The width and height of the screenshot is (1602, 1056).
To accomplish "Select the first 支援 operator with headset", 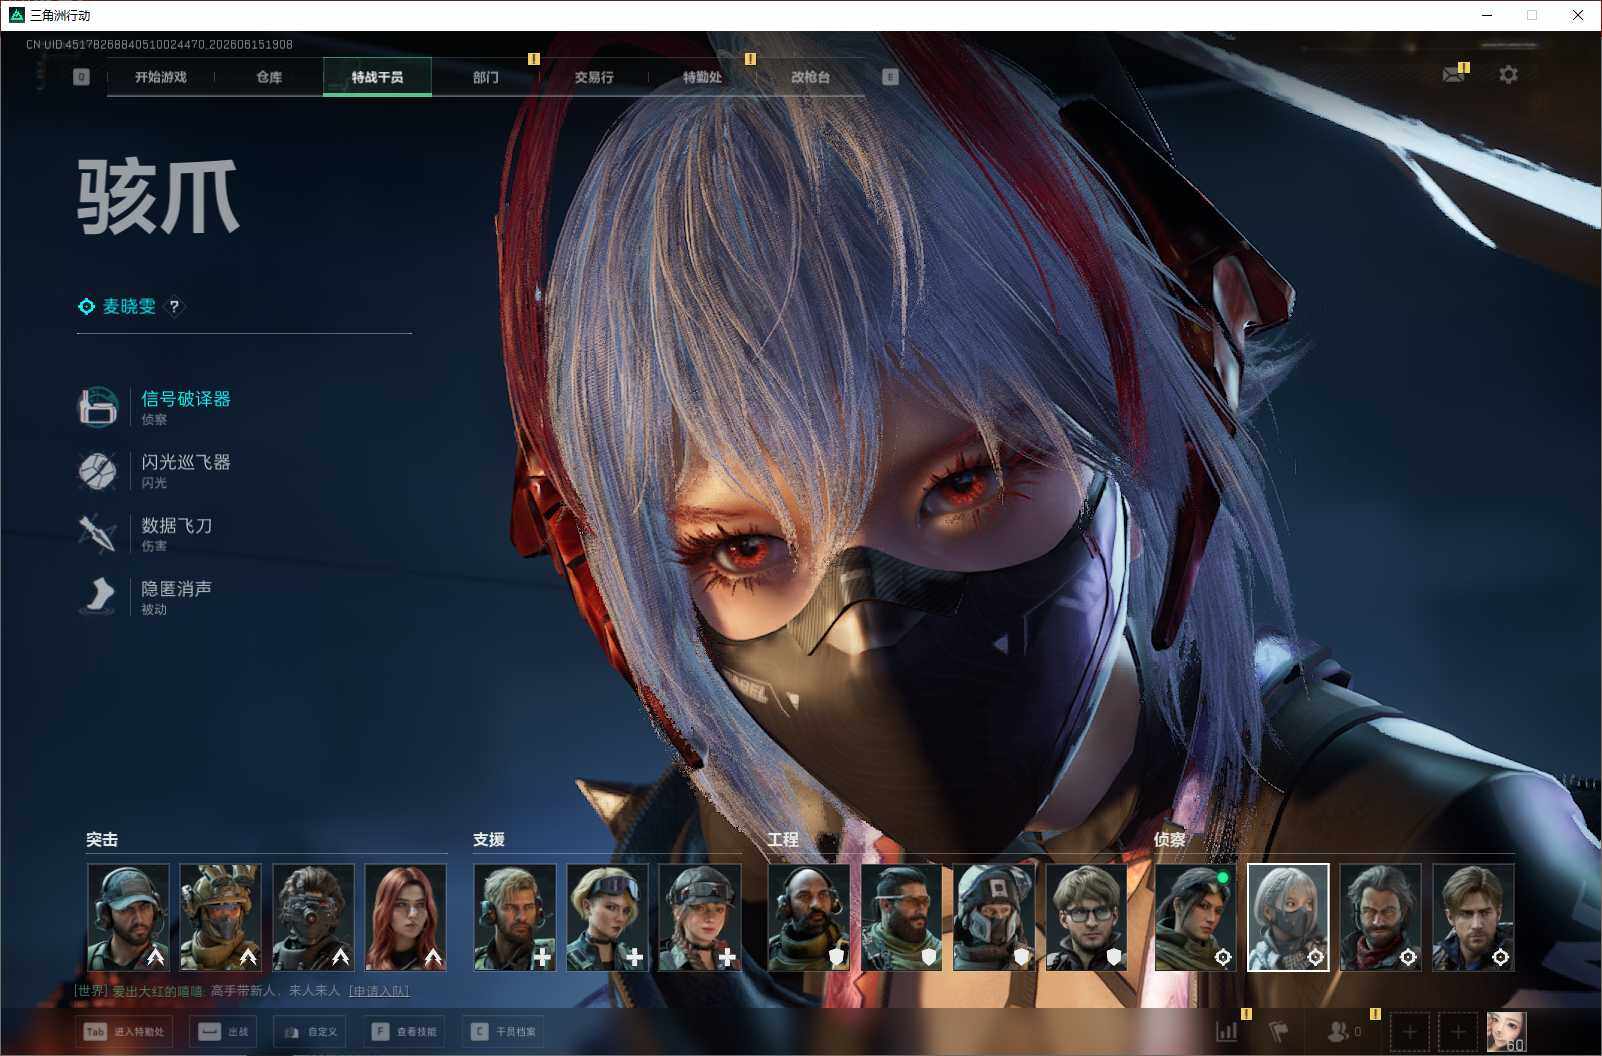I will point(515,918).
